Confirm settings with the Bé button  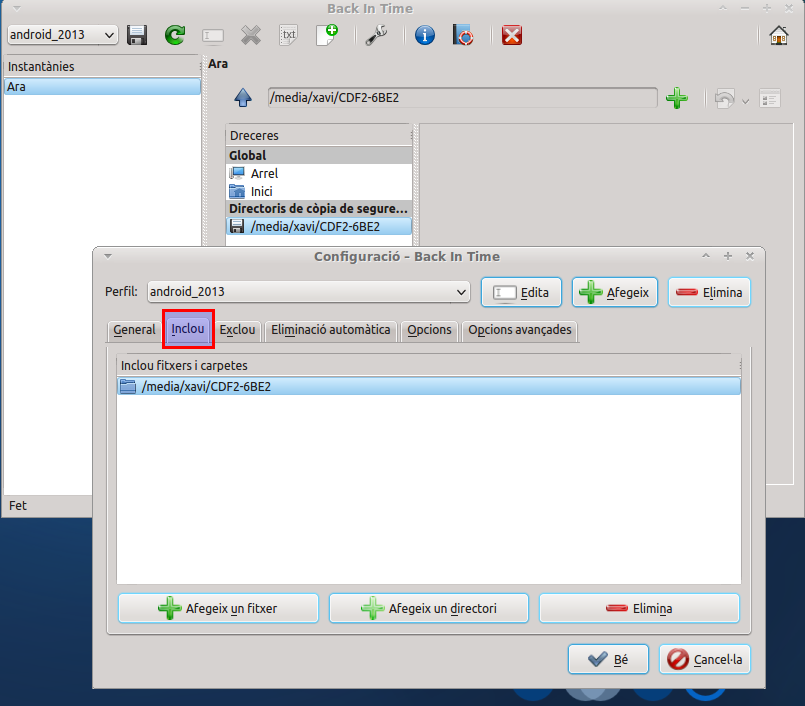pos(608,660)
